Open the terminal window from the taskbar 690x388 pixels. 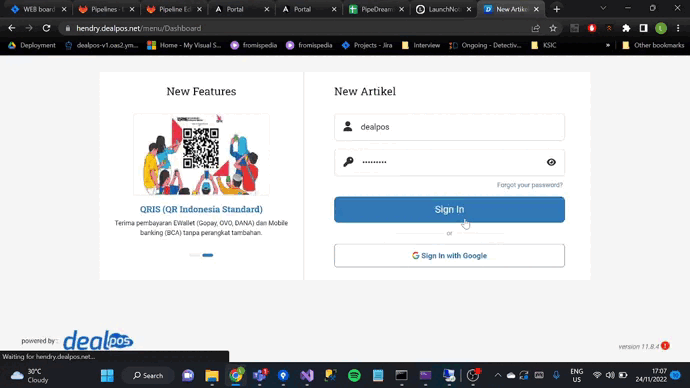[x=401, y=376]
